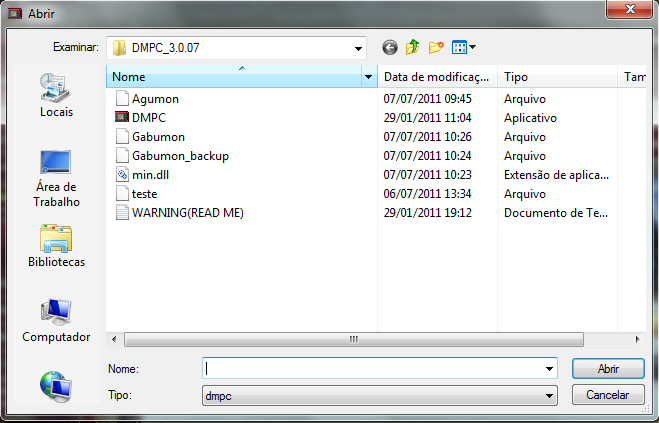Open Computador in the sidebar
Viewport: 659px width, 423px height.
pyautogui.click(x=56, y=321)
